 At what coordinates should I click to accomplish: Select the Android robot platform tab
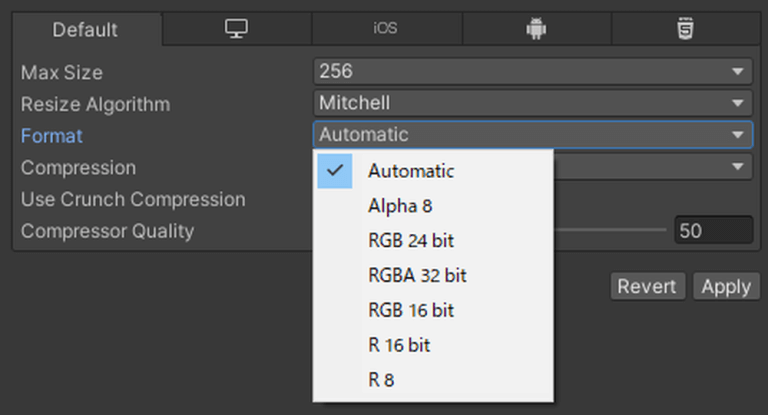[x=536, y=29]
